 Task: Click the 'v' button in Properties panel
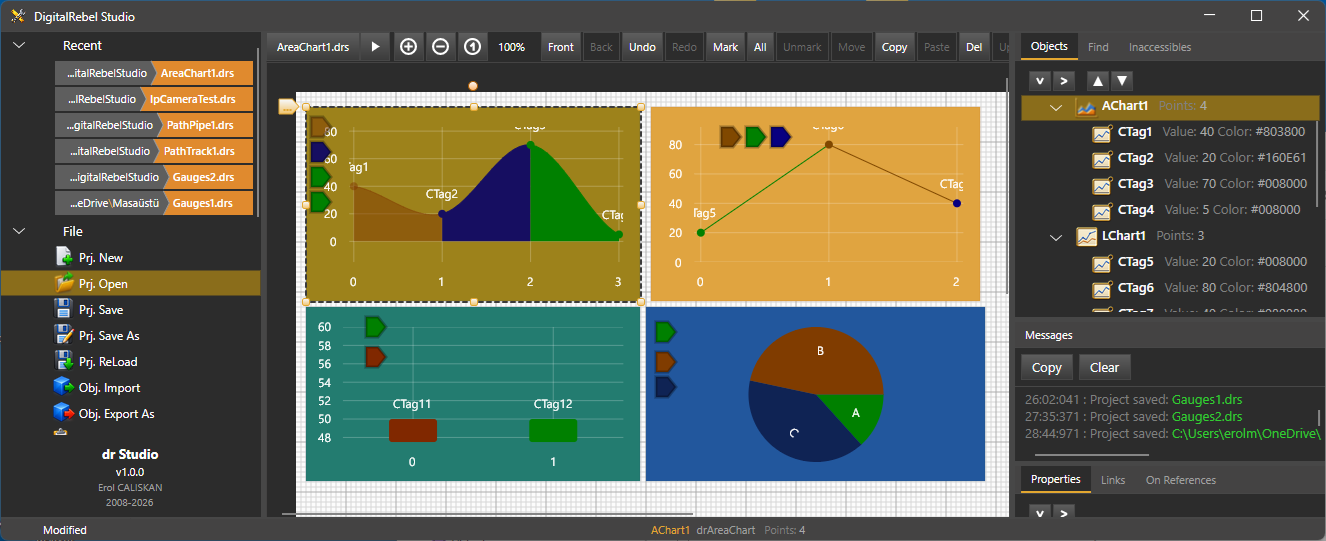(x=1040, y=513)
